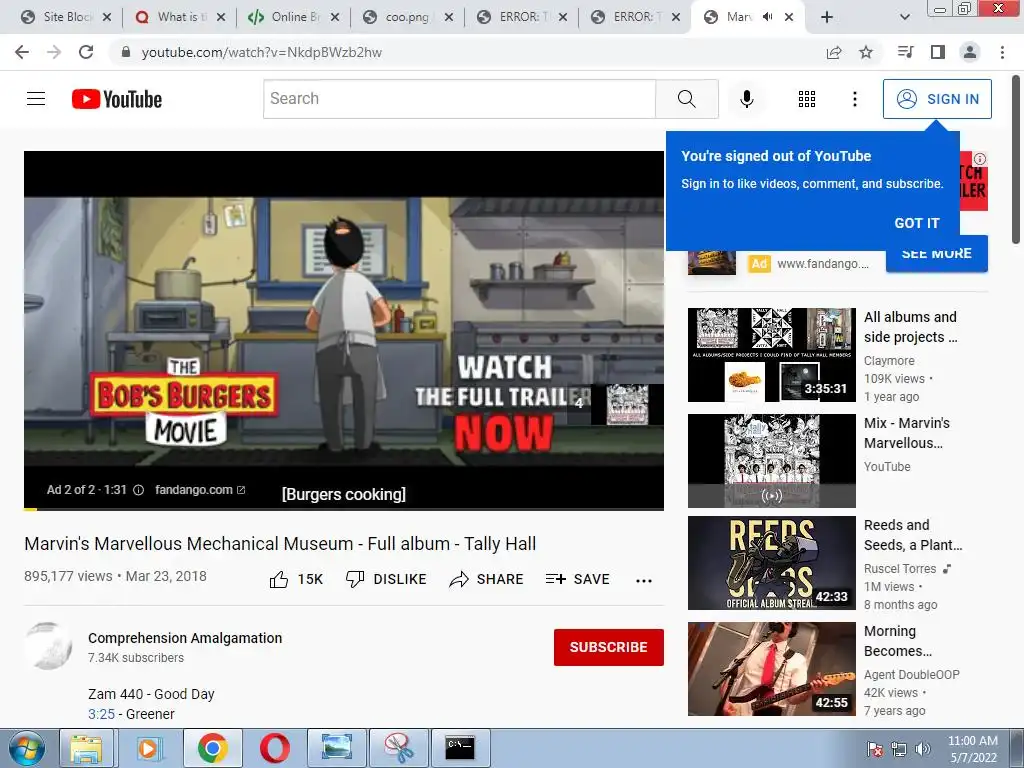Subscribe to Comprehension Amalgamation

coord(609,647)
